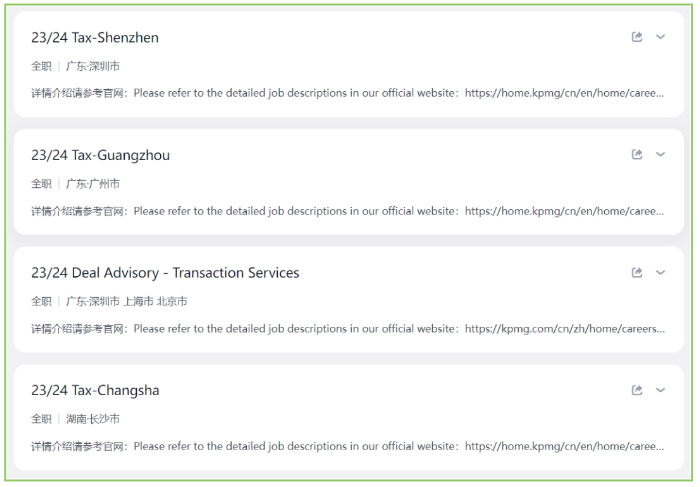
Task: Open 23/24 Deal Advisory - Transaction Services title
Action: (x=165, y=273)
